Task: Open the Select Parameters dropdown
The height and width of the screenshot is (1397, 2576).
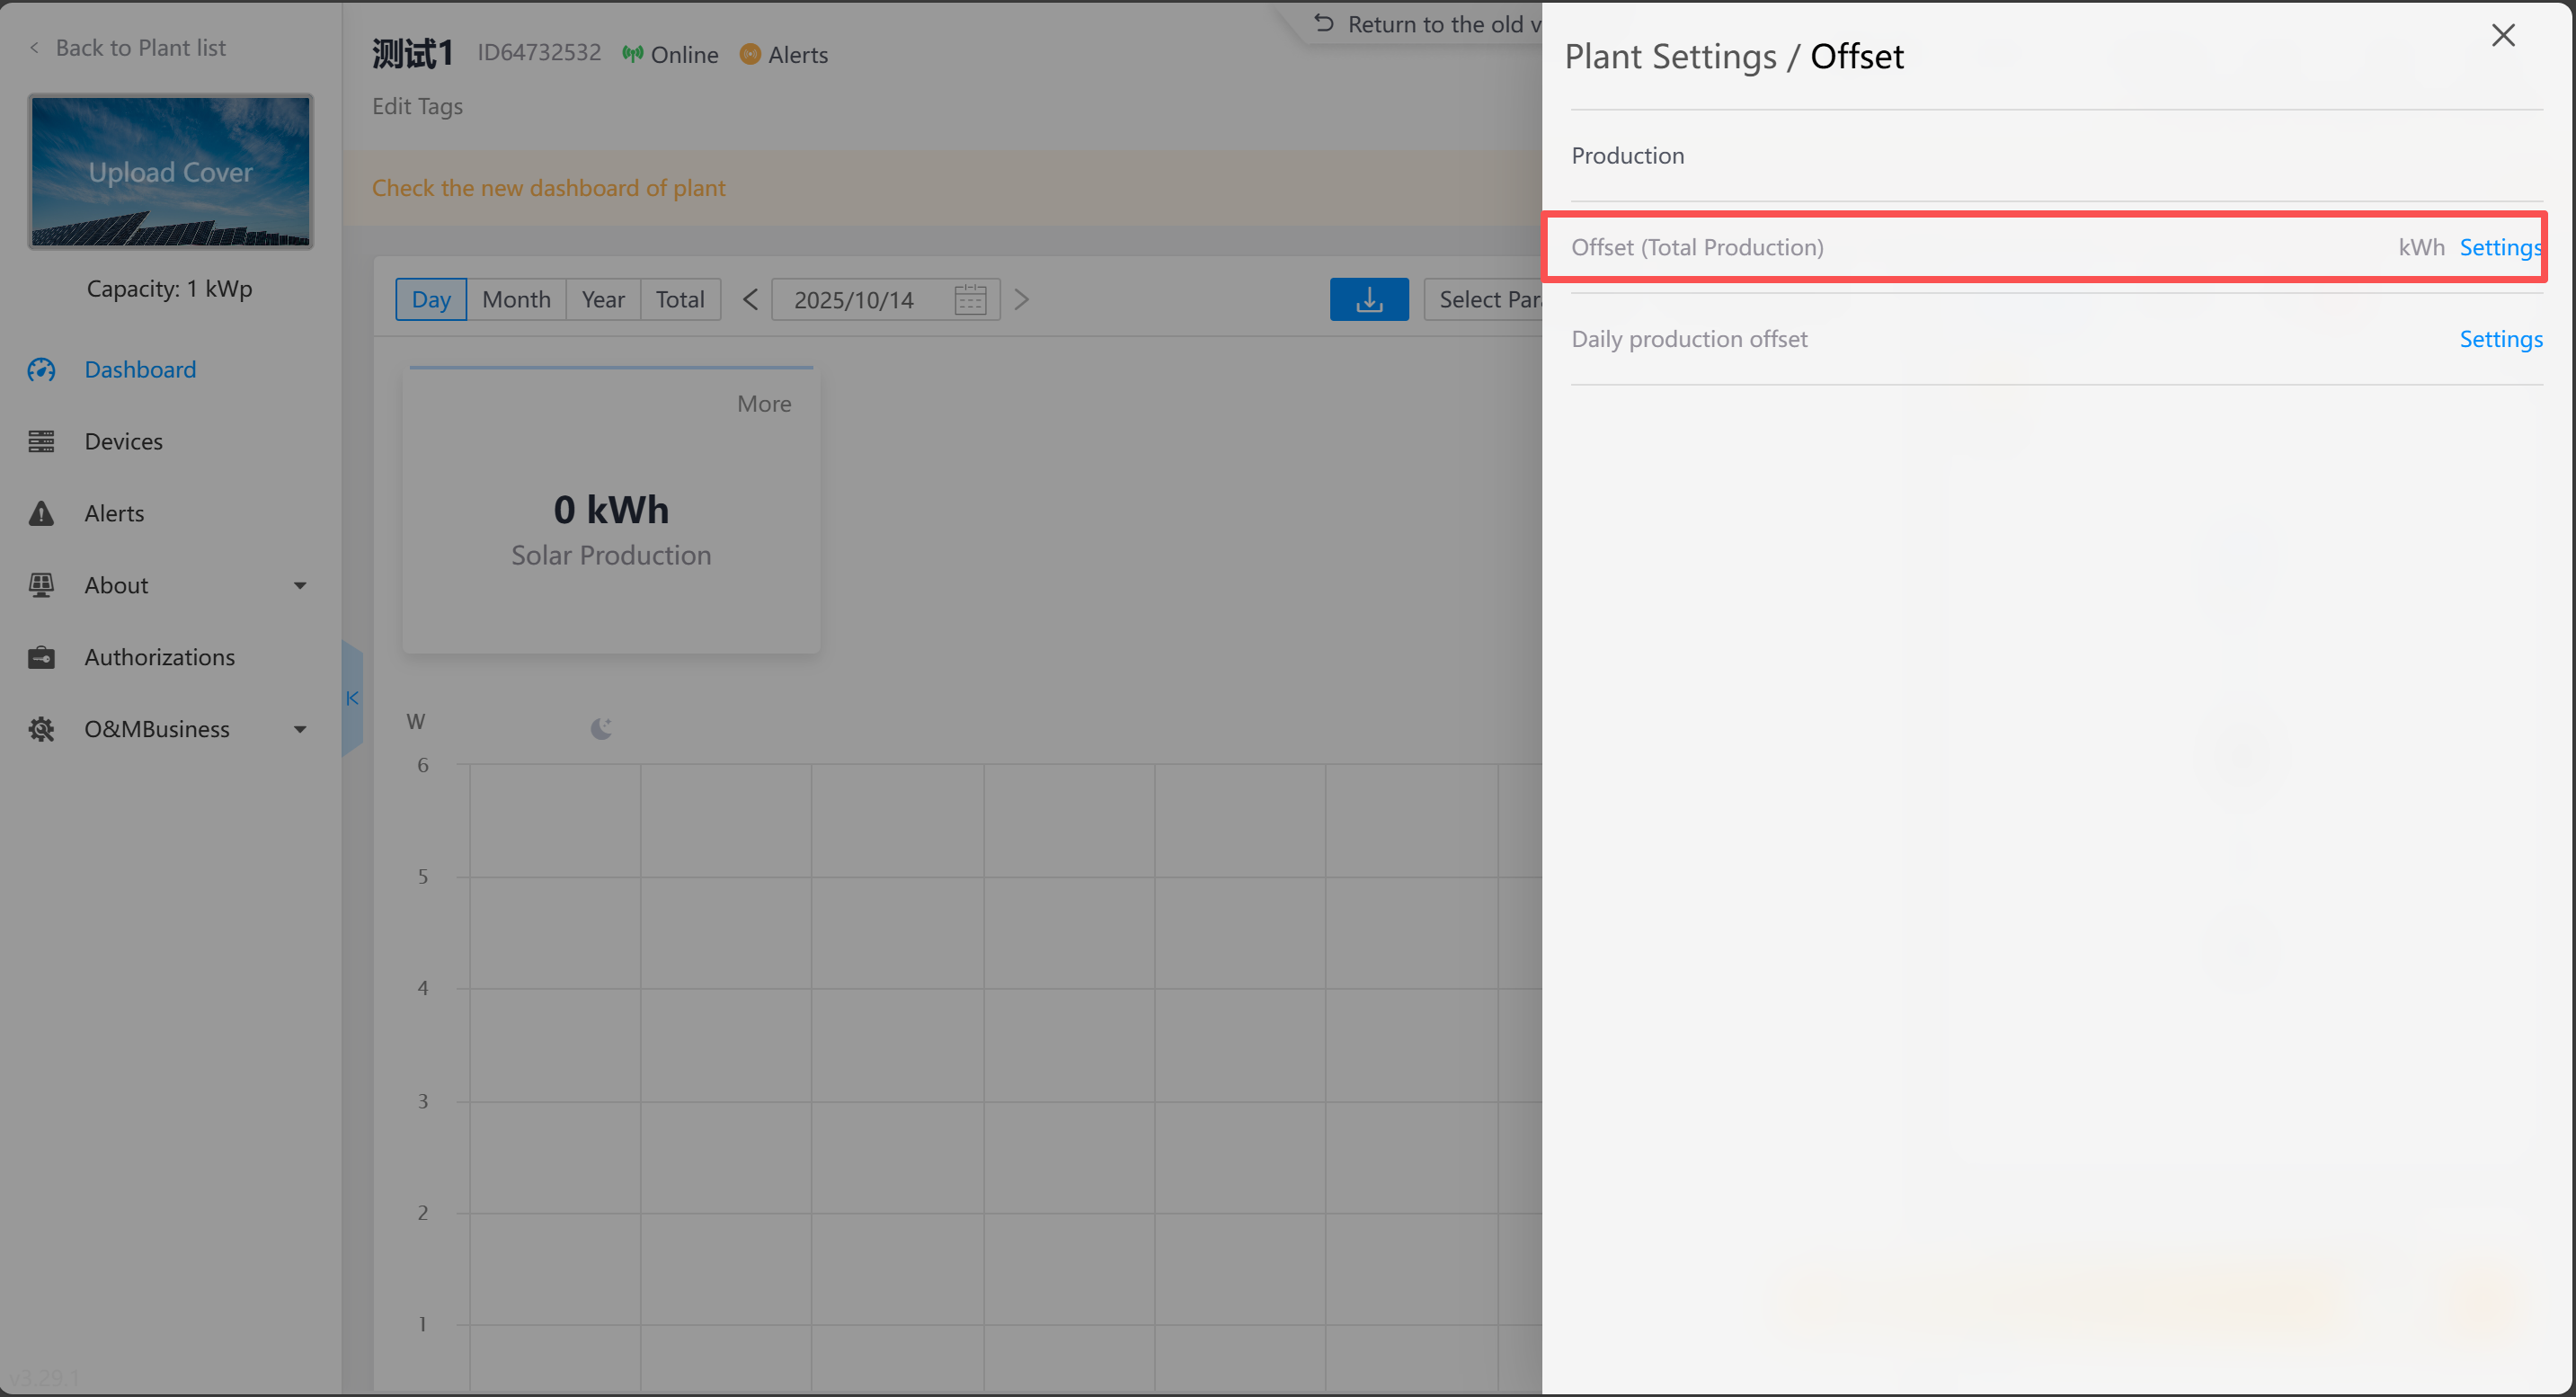Action: 1485,300
